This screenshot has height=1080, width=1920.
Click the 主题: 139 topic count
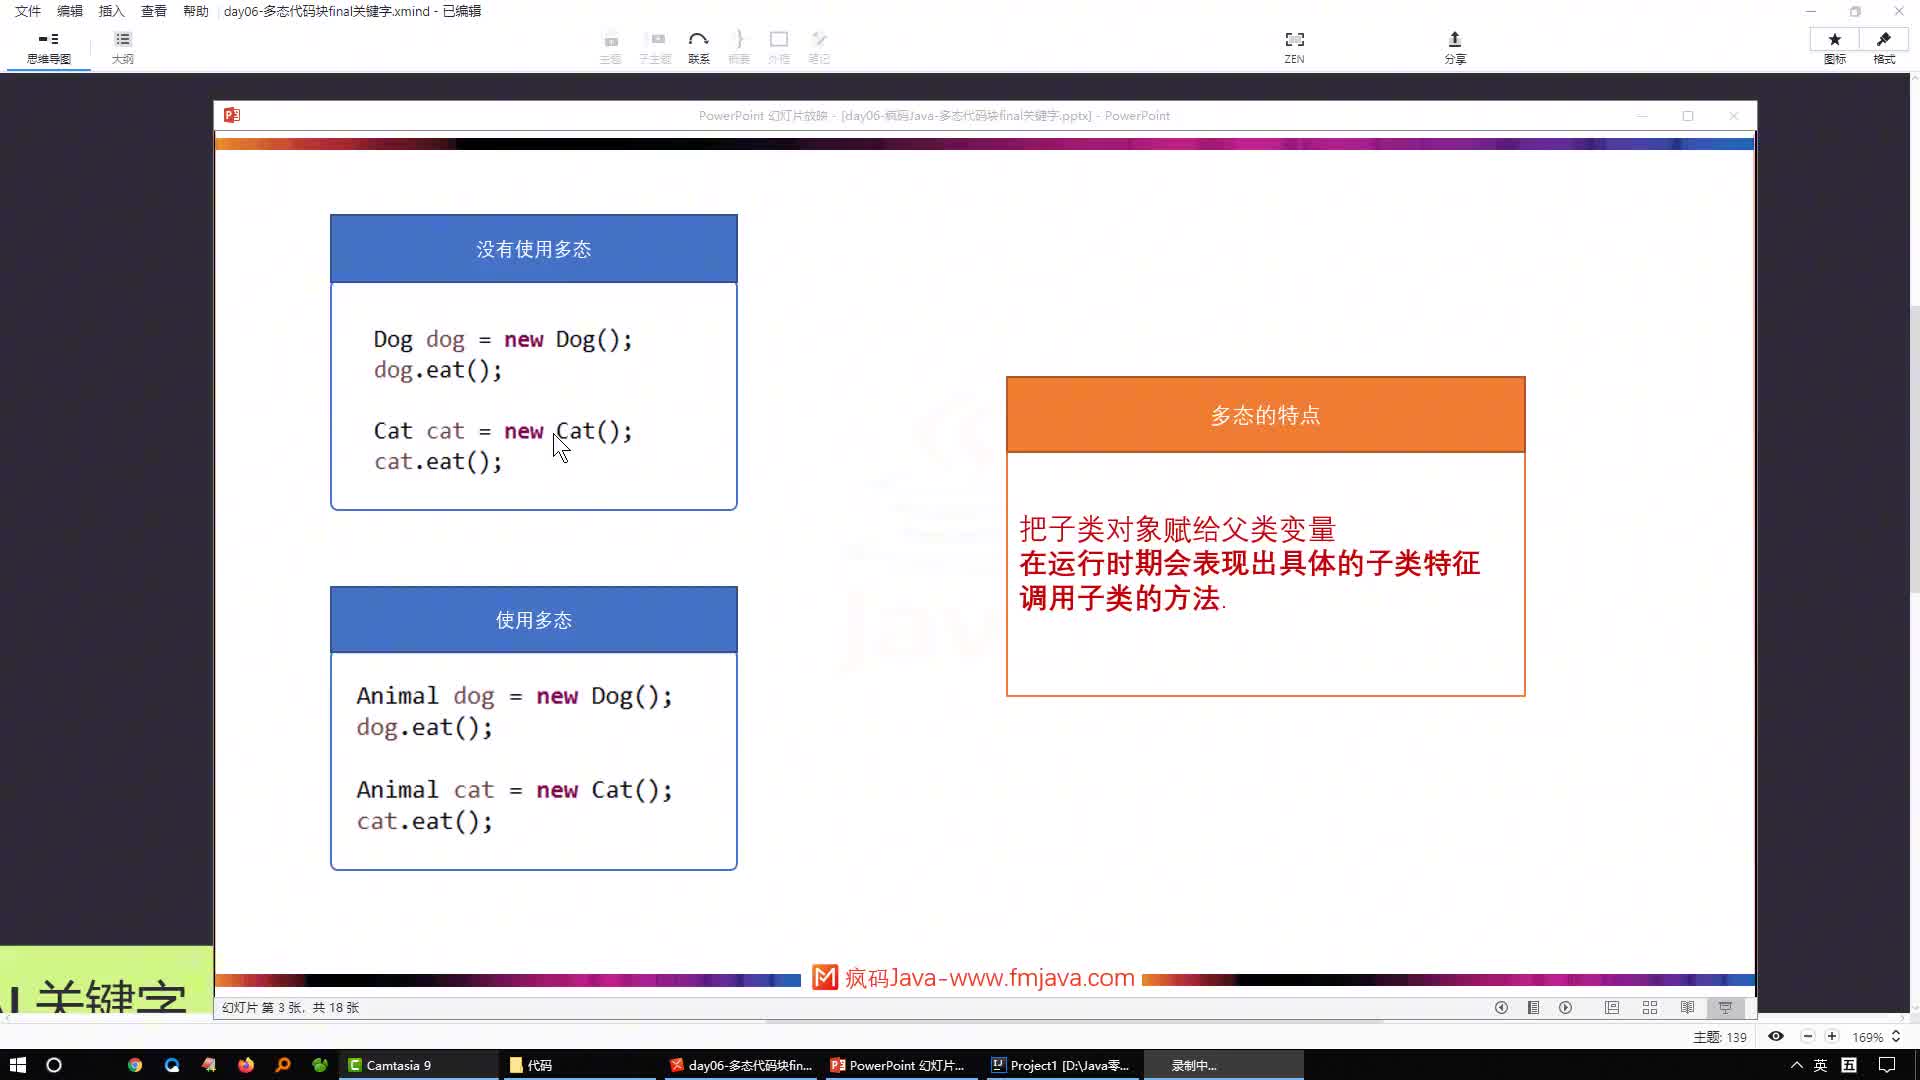pos(1720,1037)
